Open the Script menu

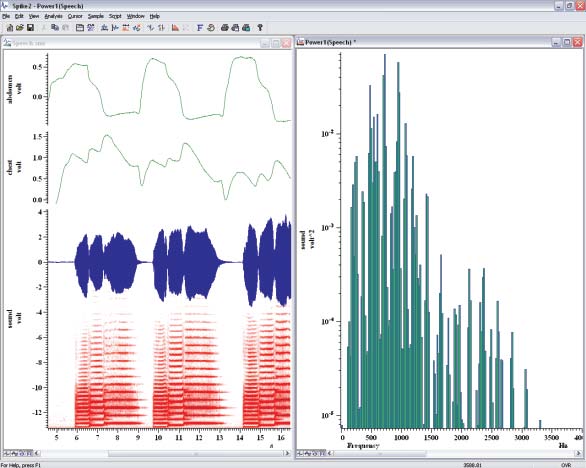click(x=115, y=16)
